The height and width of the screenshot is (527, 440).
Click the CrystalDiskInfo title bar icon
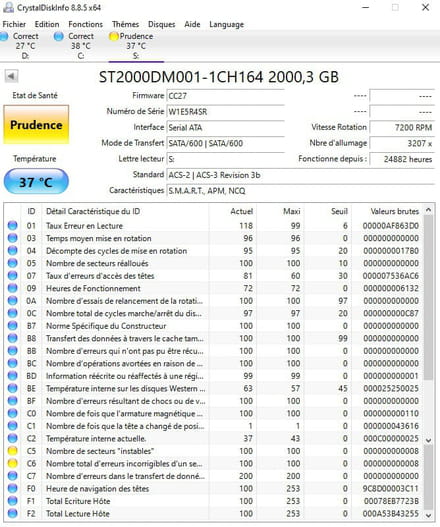(8, 7)
